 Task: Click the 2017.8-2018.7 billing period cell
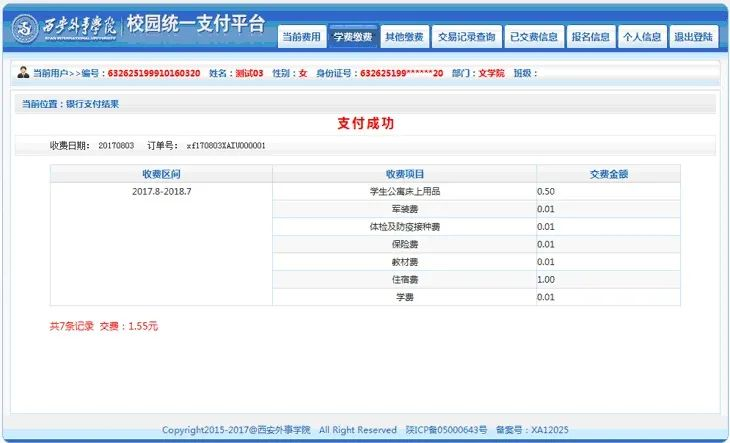click(161, 191)
